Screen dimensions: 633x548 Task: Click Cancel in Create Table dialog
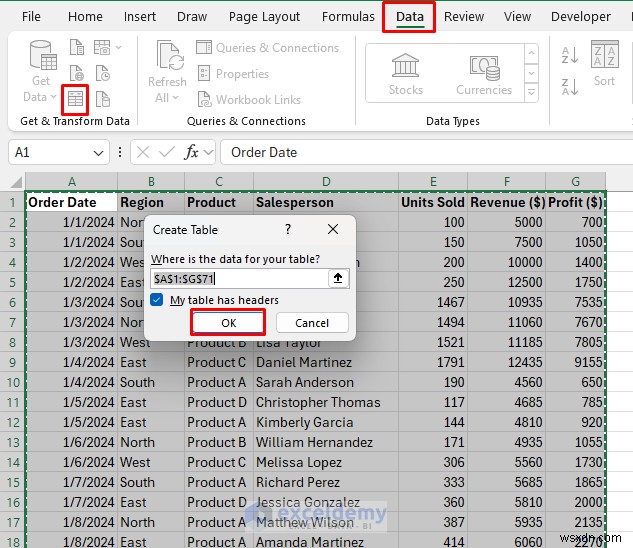click(x=312, y=323)
